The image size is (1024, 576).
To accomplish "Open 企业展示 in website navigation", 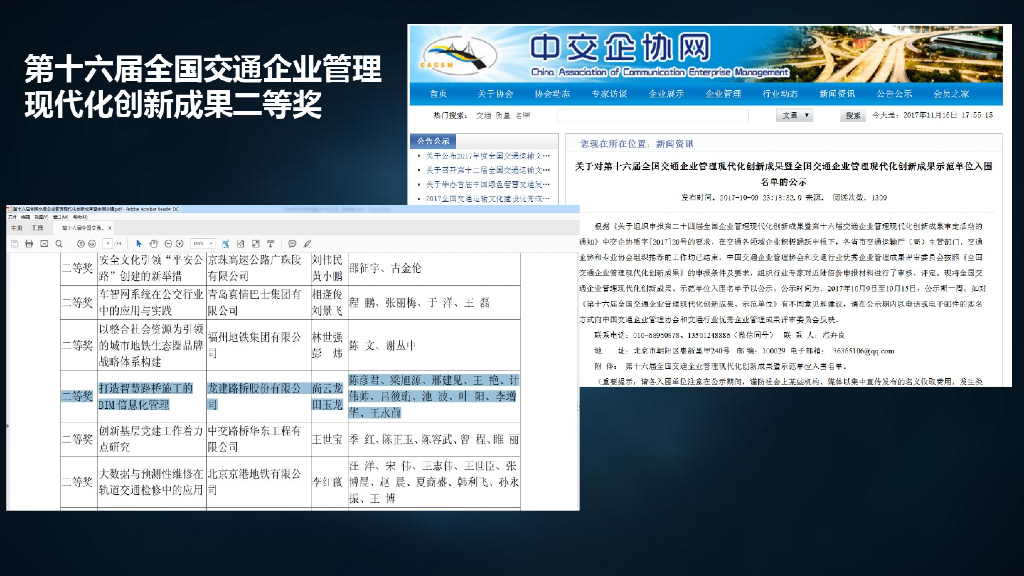I will click(666, 94).
